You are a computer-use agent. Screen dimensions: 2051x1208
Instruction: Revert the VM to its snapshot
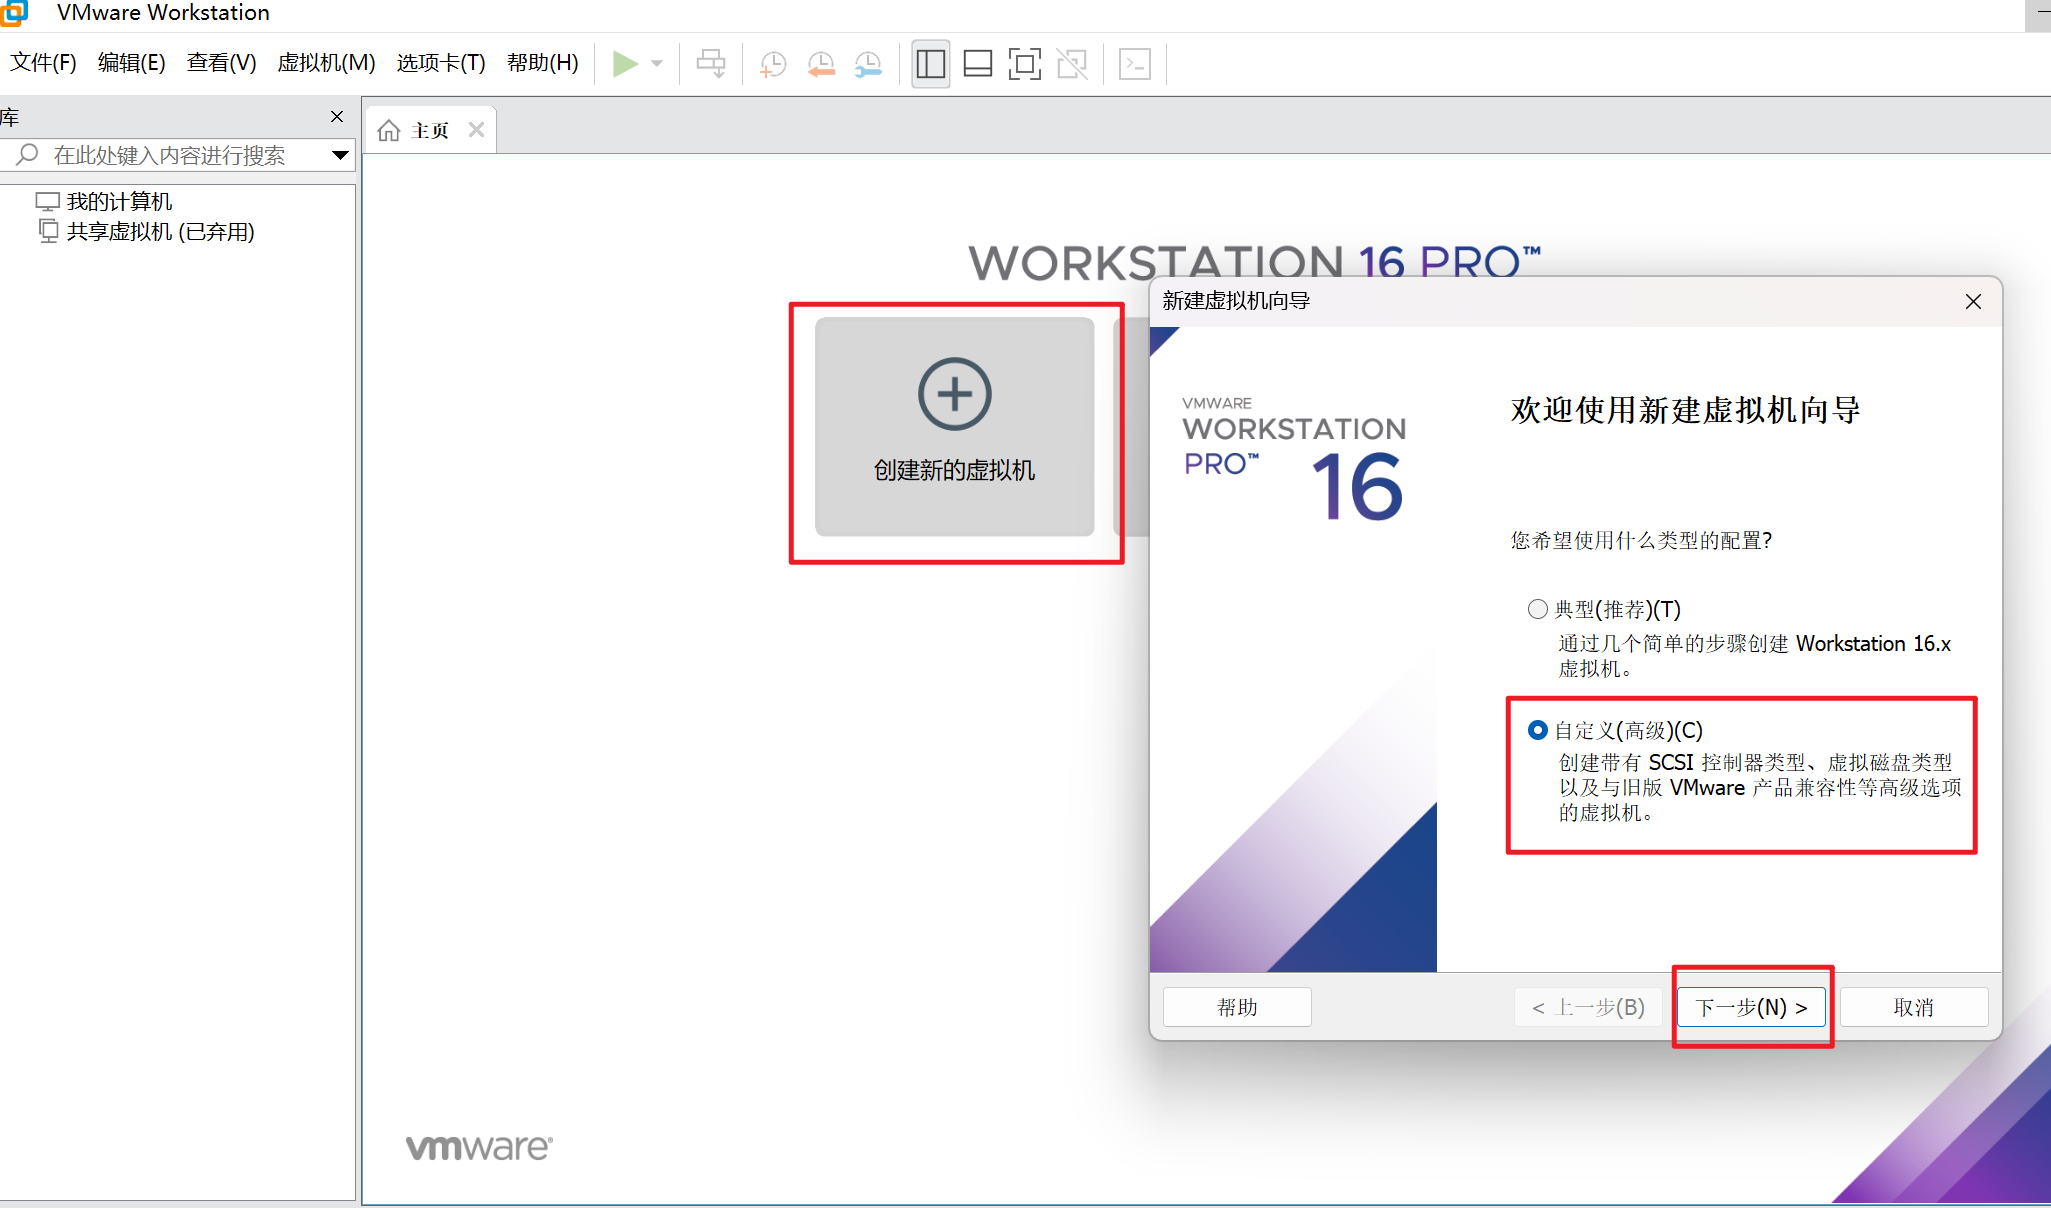820,63
